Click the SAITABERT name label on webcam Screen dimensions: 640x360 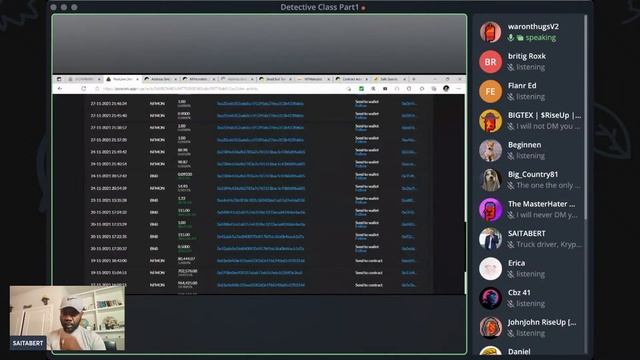pos(28,343)
